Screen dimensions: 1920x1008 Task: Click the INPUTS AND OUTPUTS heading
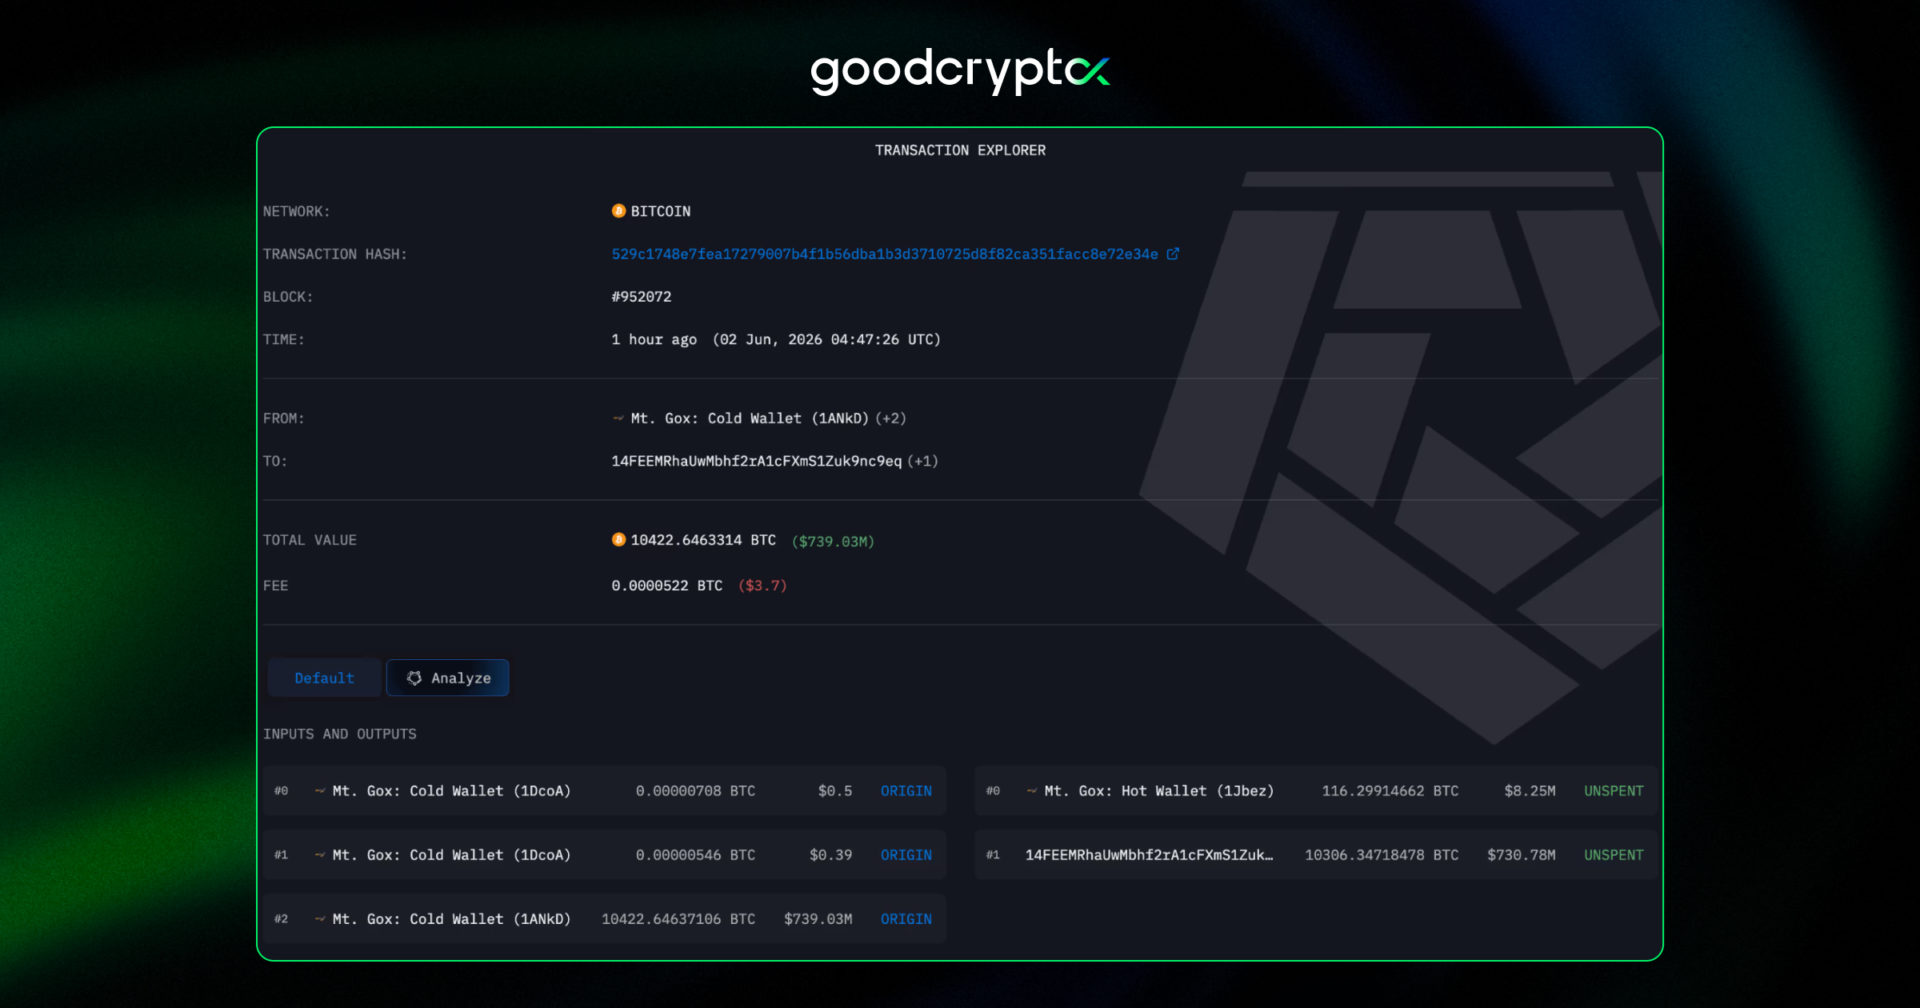click(x=340, y=734)
